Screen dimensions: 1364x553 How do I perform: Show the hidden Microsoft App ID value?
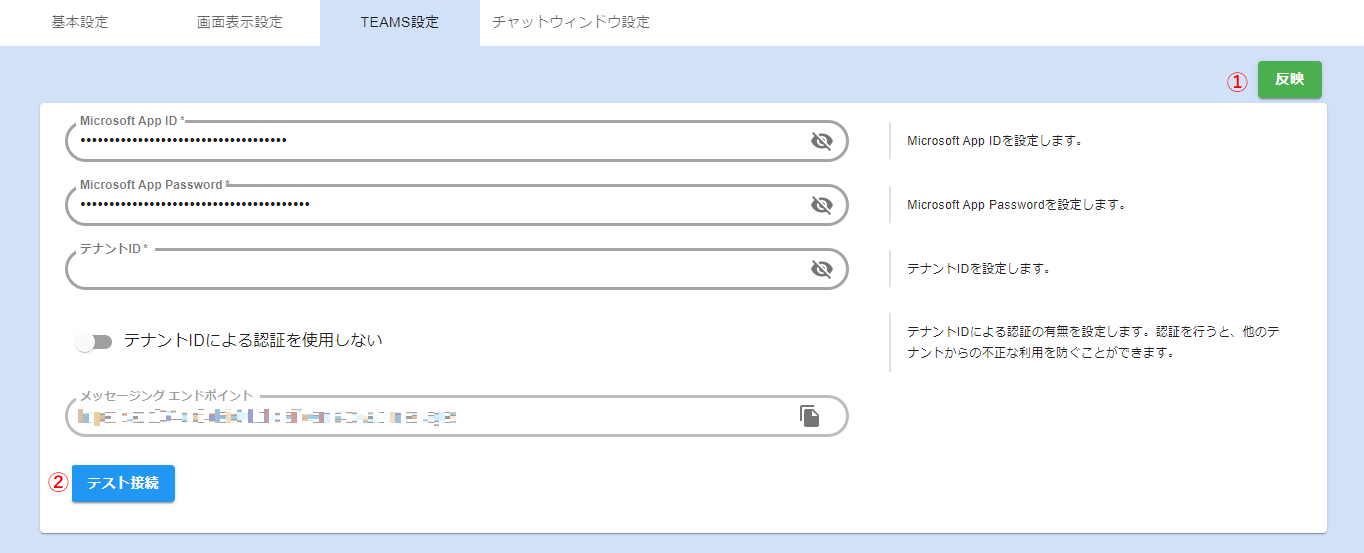(821, 141)
